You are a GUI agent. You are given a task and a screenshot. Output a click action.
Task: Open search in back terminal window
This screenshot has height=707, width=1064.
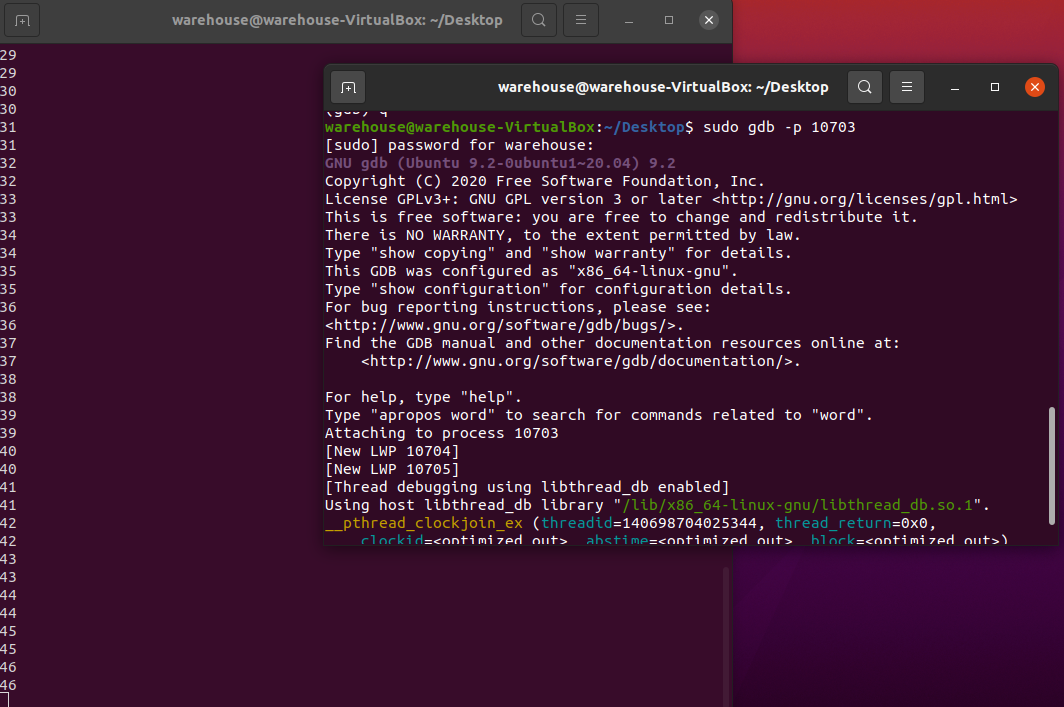(539, 20)
